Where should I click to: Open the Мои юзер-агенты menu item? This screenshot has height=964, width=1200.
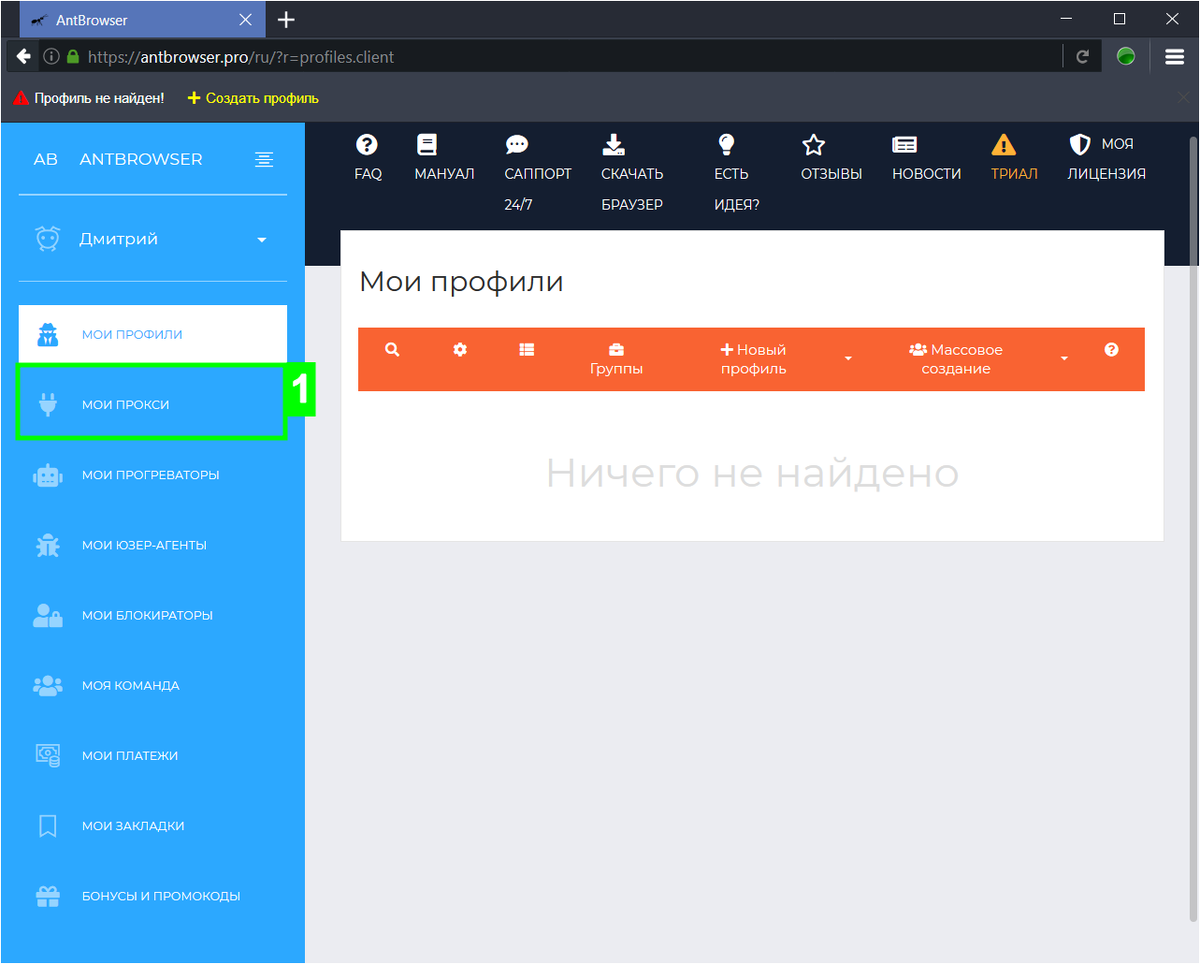tap(153, 545)
